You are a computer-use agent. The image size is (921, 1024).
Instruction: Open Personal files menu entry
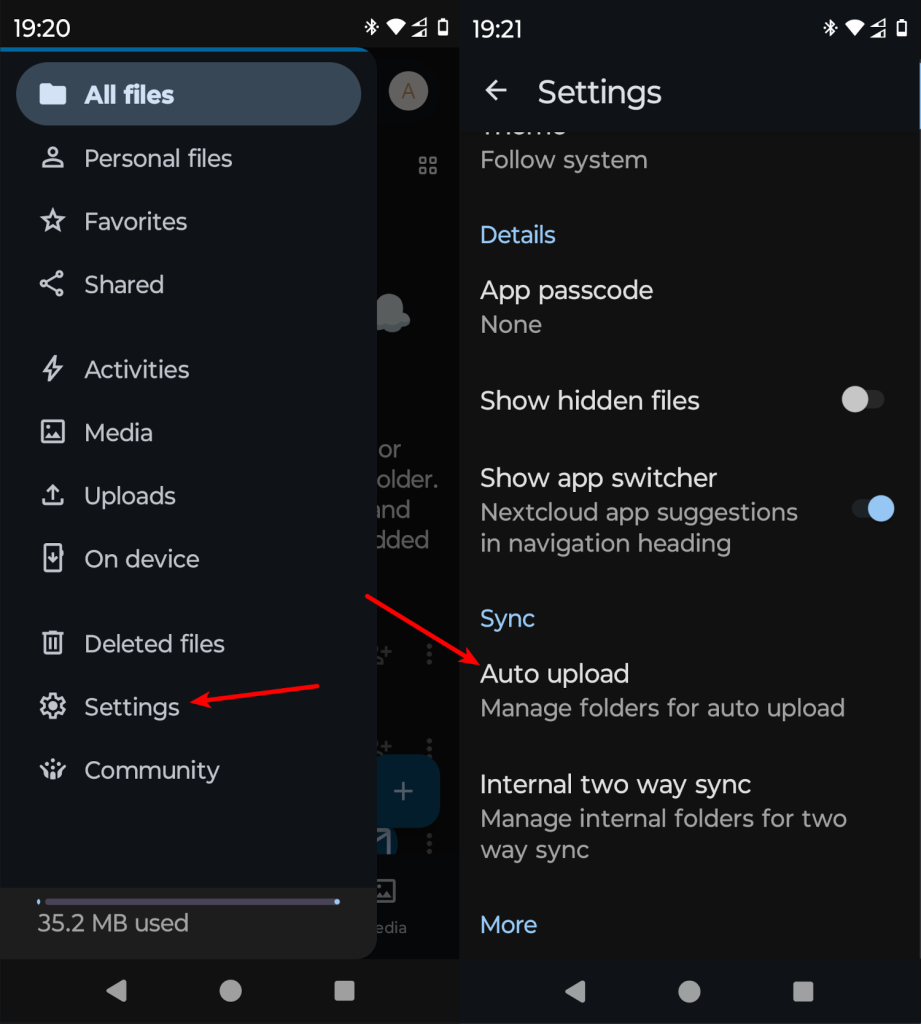point(158,158)
